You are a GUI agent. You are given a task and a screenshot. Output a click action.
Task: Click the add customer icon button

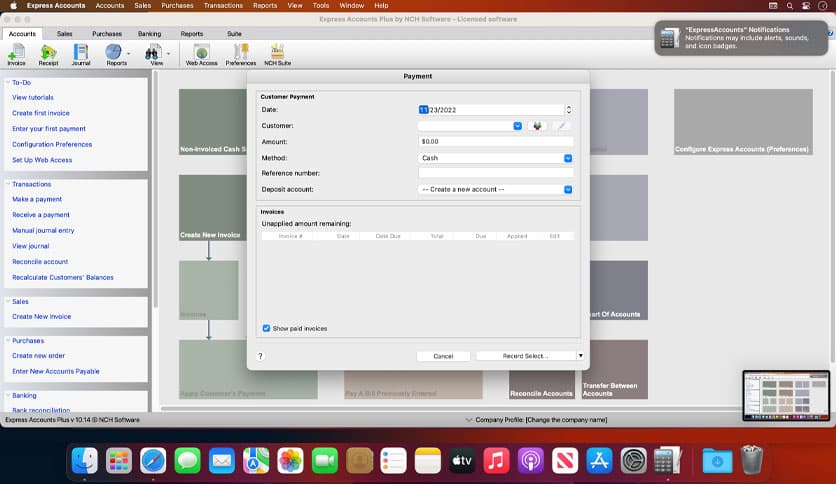(538, 126)
